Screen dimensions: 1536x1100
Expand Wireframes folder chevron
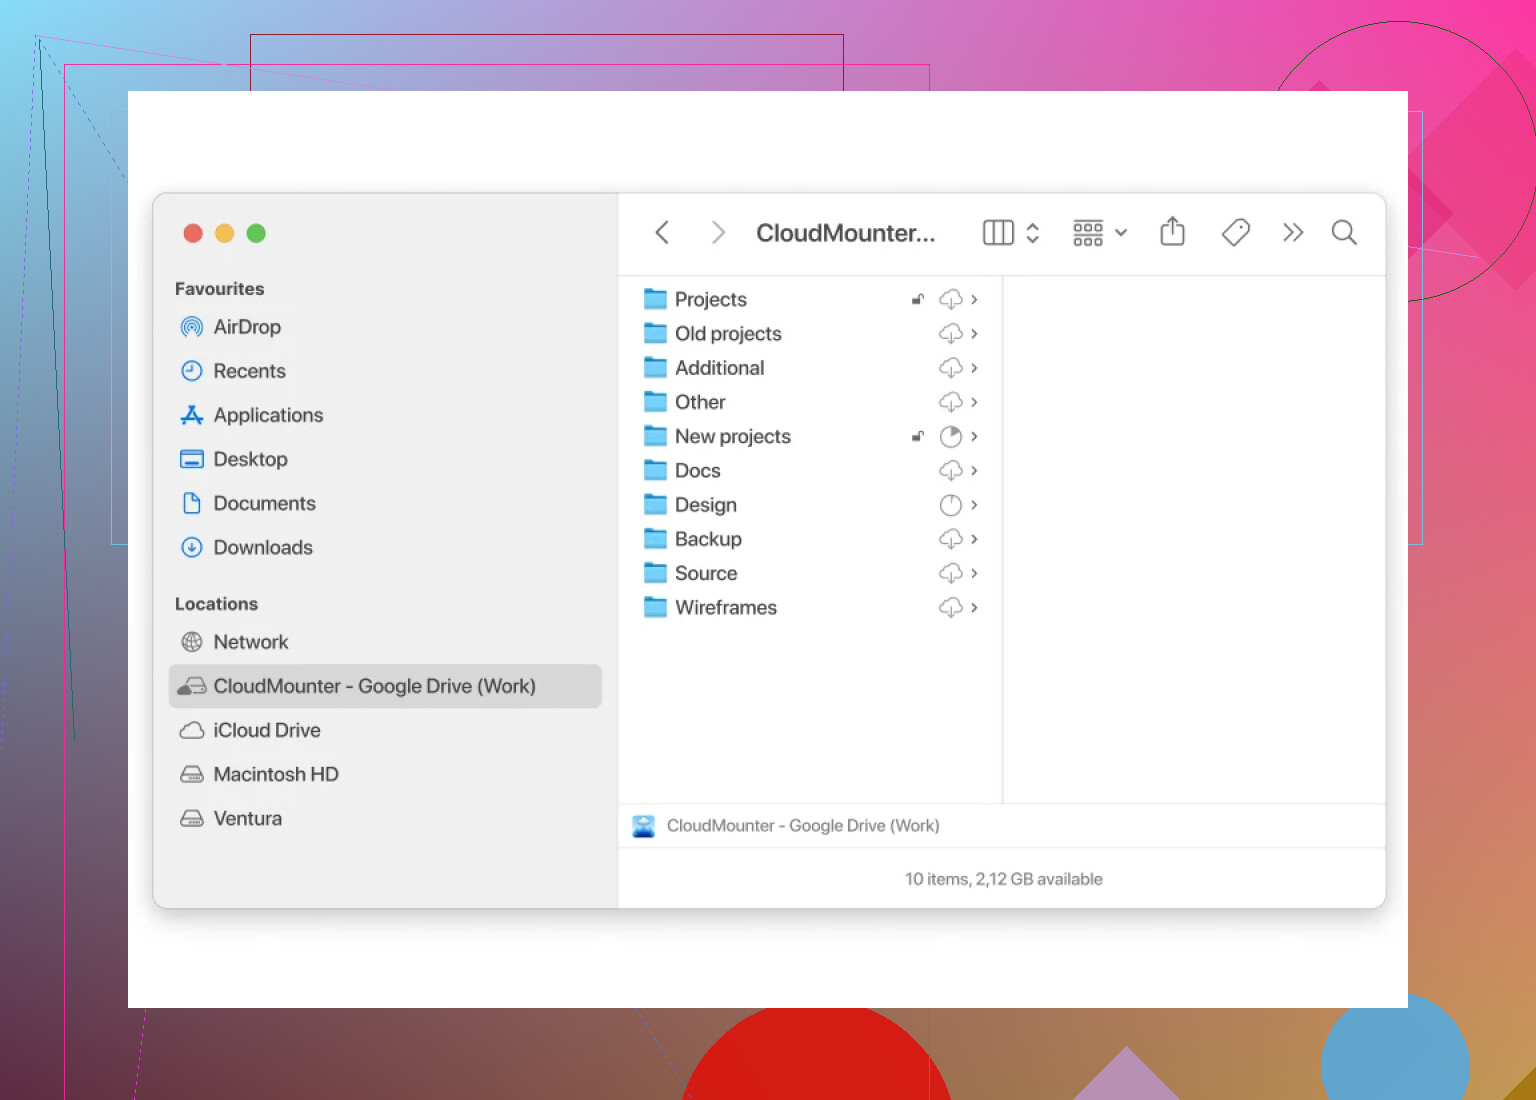(974, 607)
